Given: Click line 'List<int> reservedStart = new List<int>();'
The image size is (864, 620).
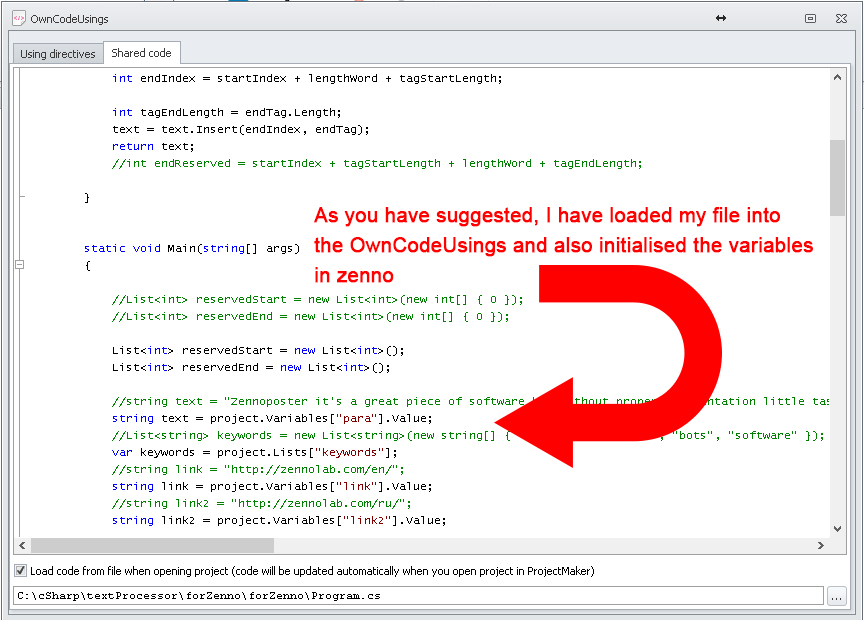Looking at the screenshot, I should click(258, 351).
